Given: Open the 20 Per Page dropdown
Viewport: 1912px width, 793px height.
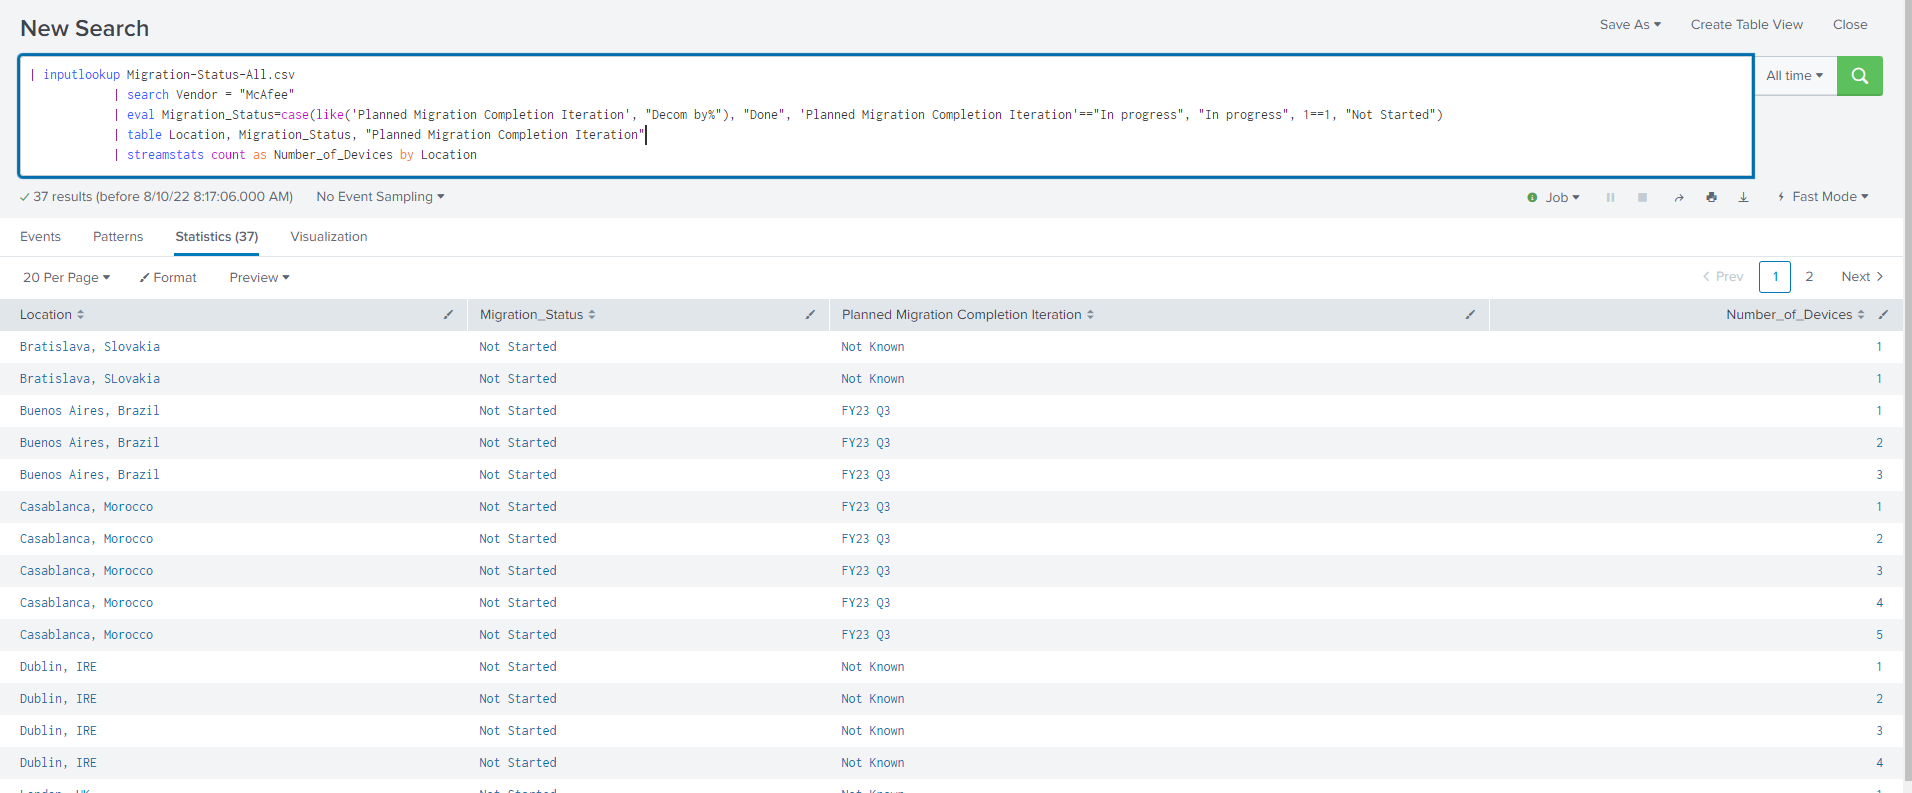Looking at the screenshot, I should [x=66, y=278].
